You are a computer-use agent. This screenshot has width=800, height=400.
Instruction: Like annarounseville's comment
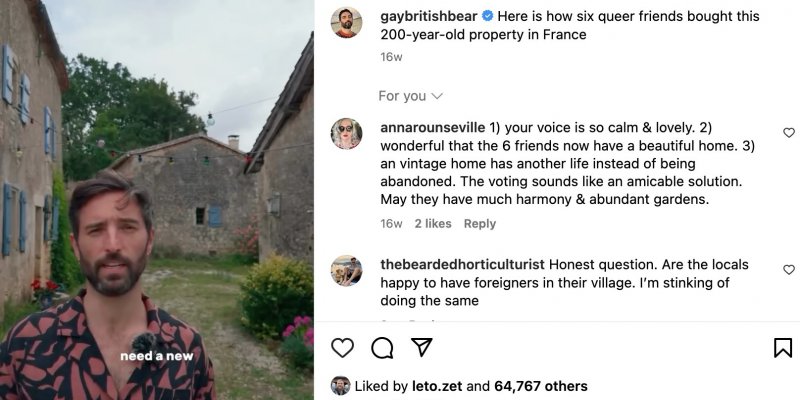tap(789, 133)
